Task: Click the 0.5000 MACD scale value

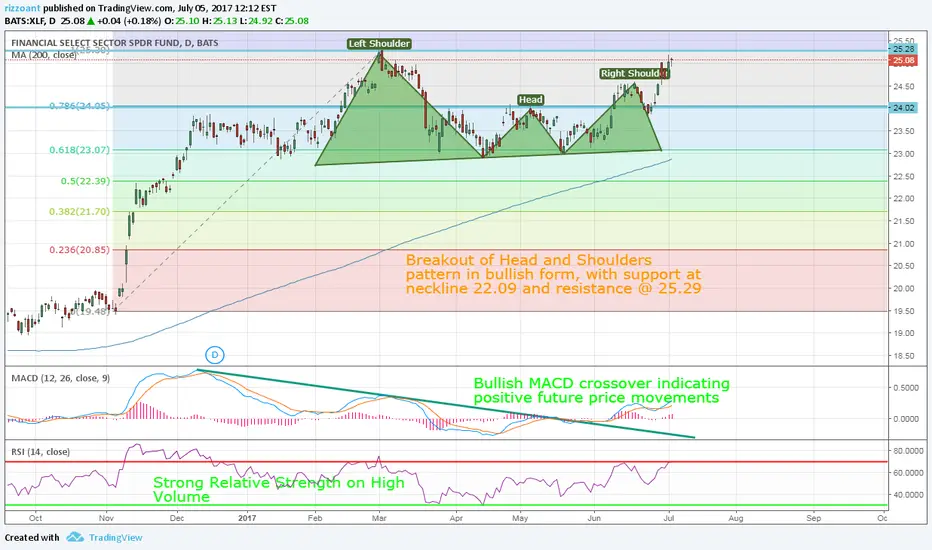Action: (906, 388)
